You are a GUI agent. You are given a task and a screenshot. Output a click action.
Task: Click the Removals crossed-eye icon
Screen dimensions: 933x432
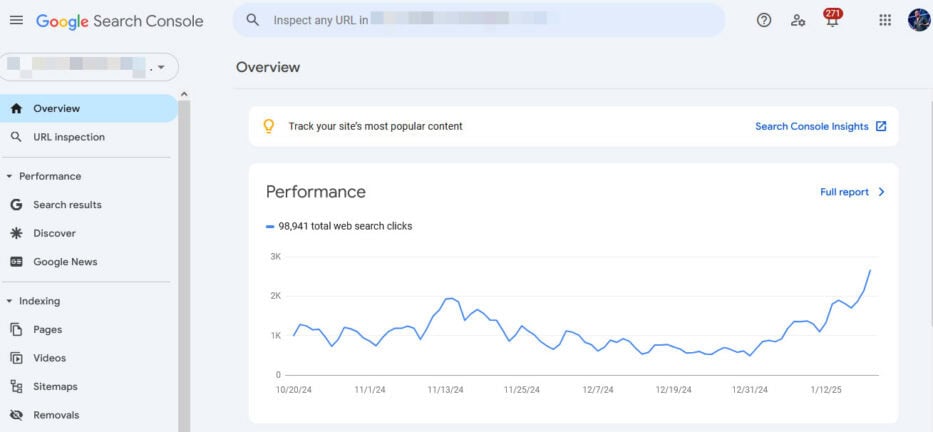tap(16, 415)
